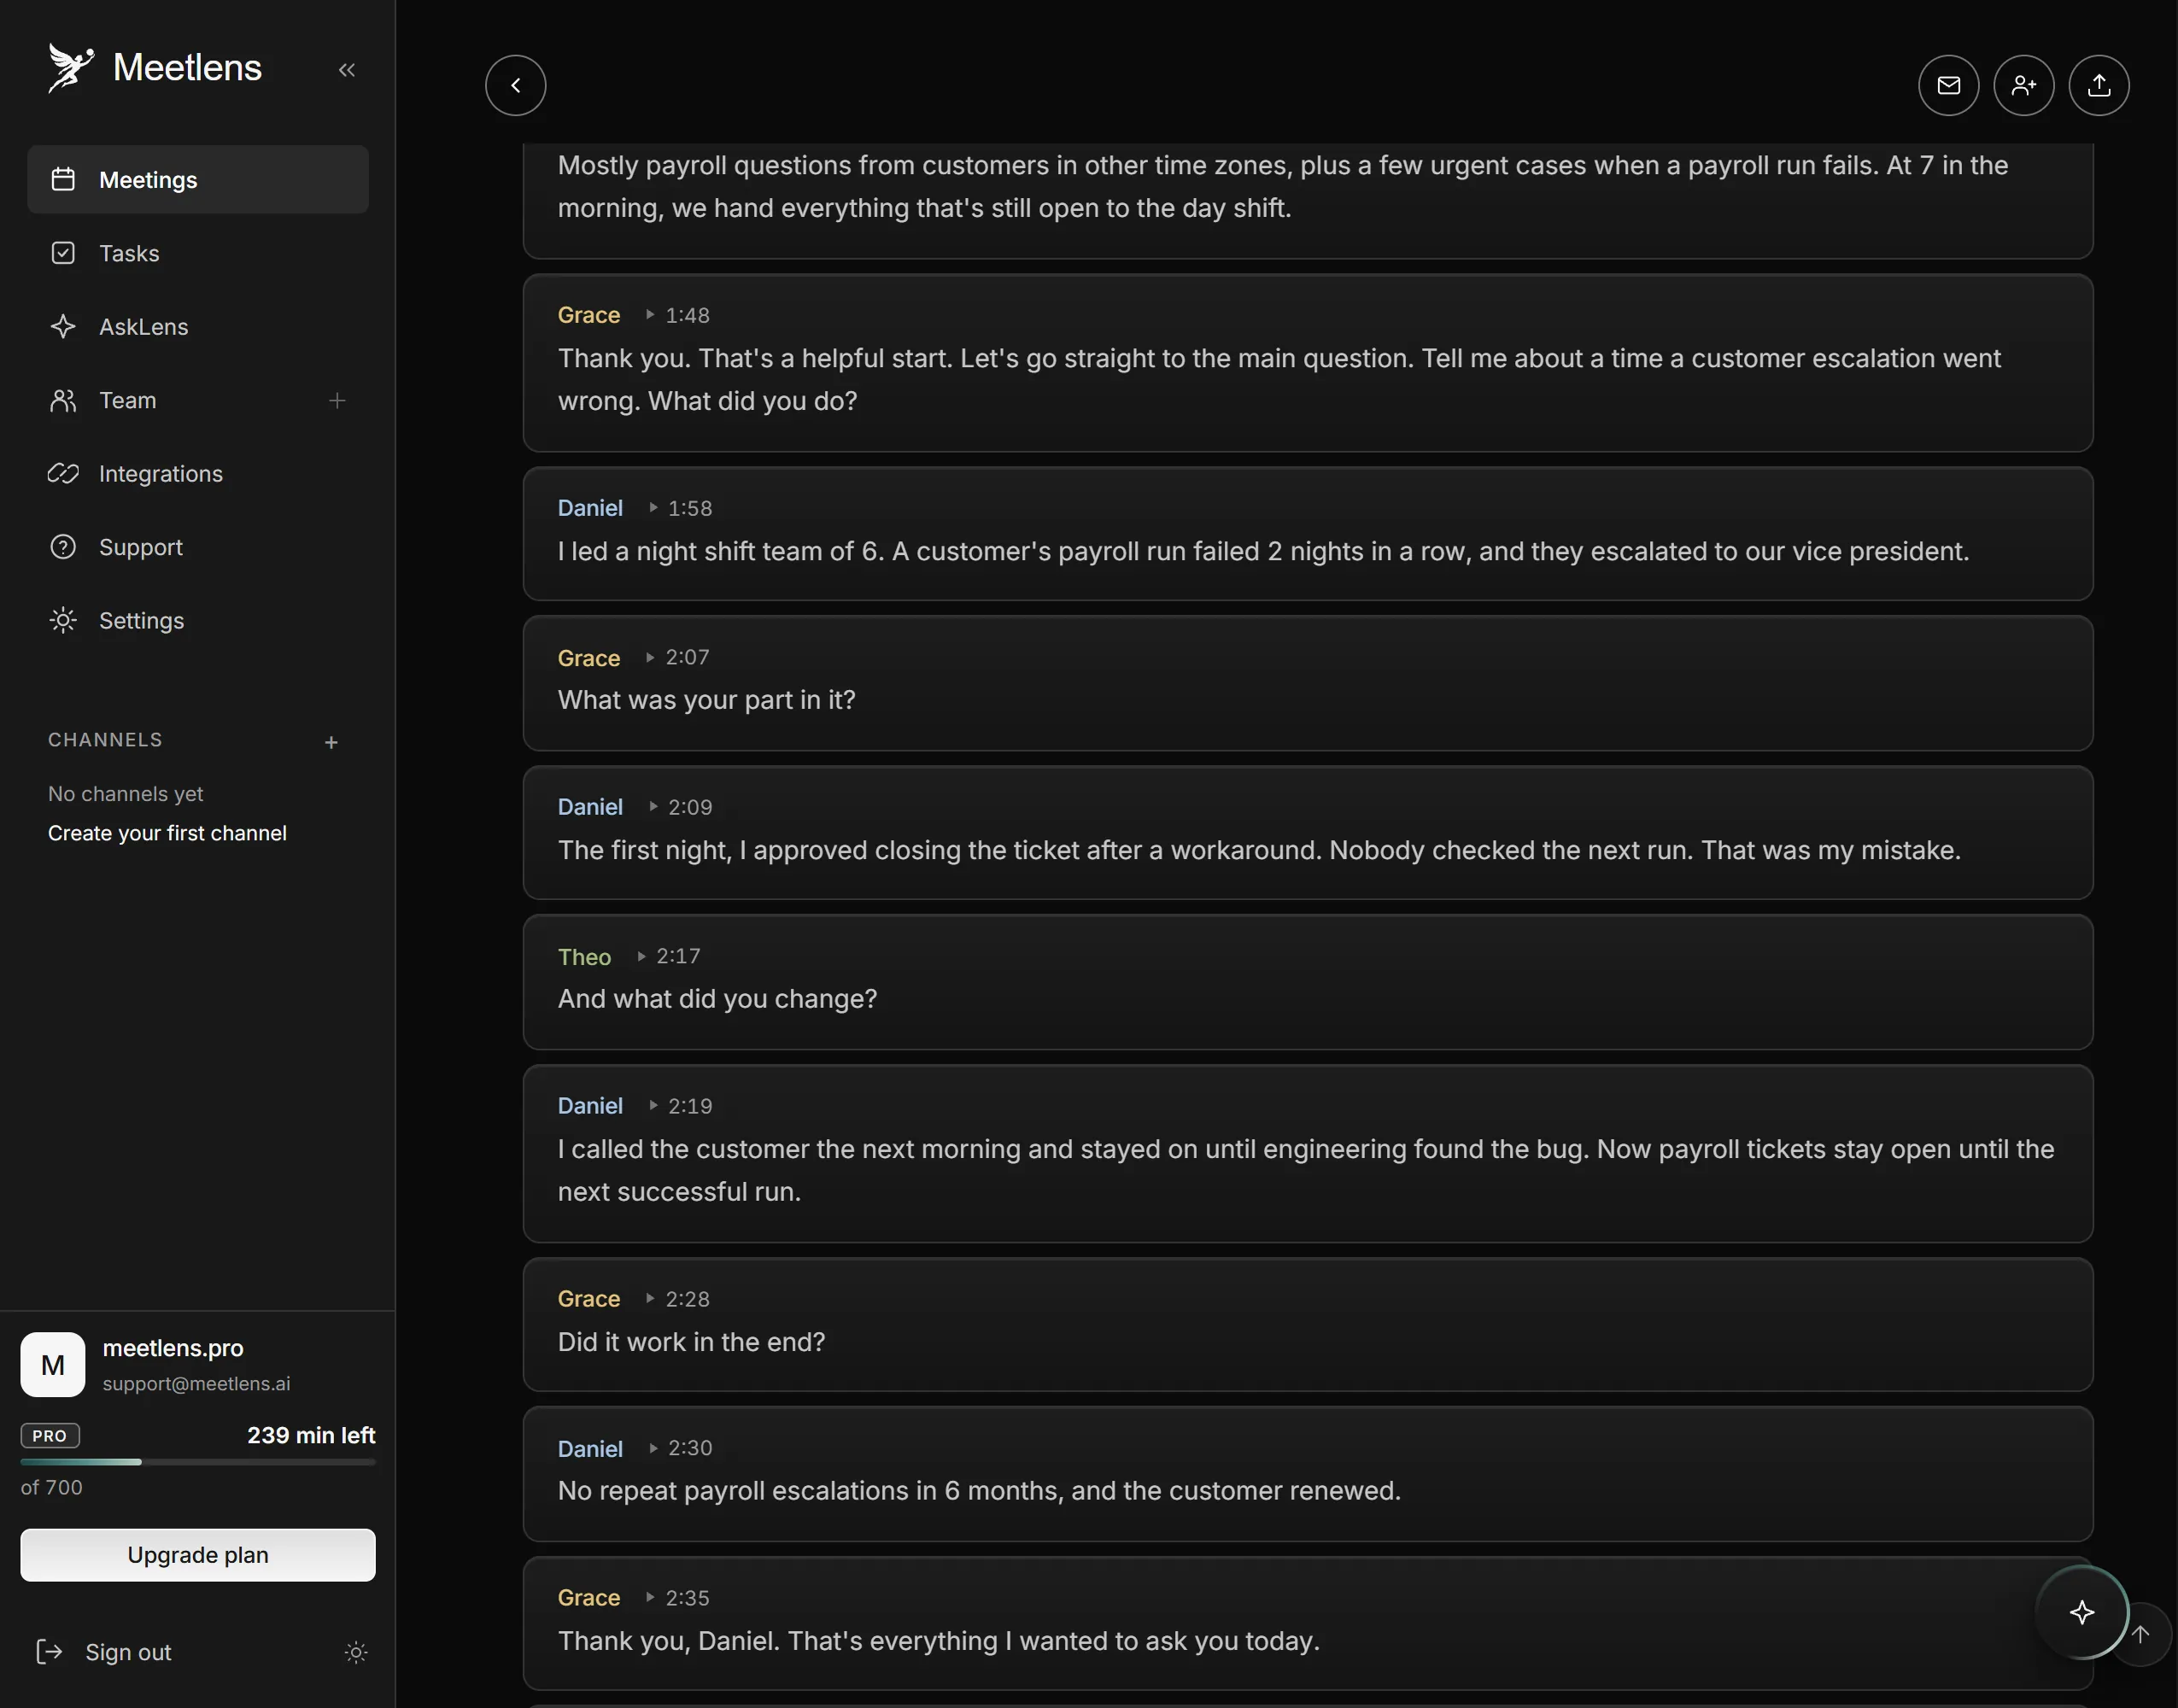Play Daniel's segment at 1:58

[x=680, y=508]
